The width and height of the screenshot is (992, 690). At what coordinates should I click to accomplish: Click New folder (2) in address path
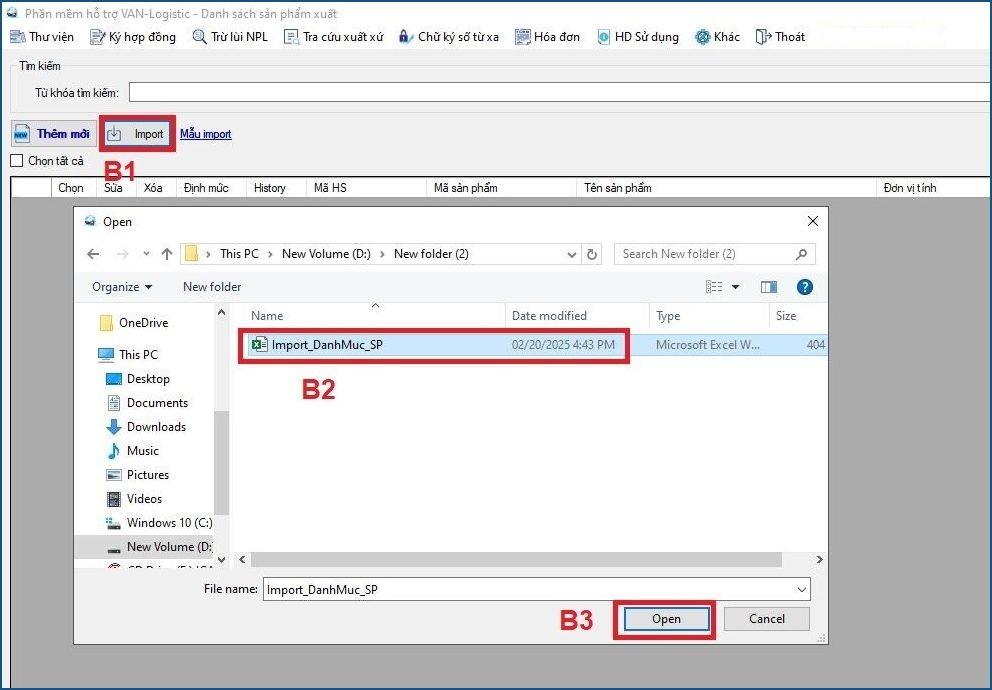coord(431,254)
